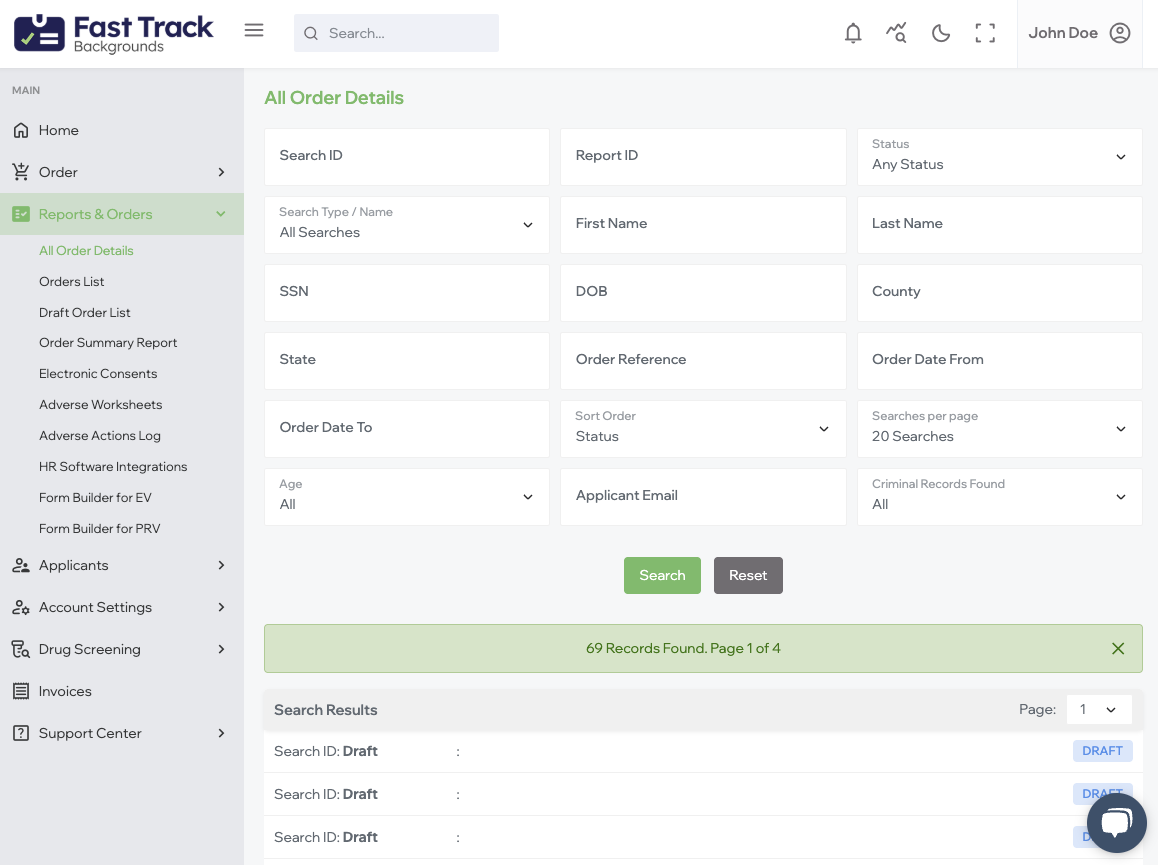This screenshot has height=865, width=1158.
Task: Open the Criminal Records Found dropdown
Action: 999,497
